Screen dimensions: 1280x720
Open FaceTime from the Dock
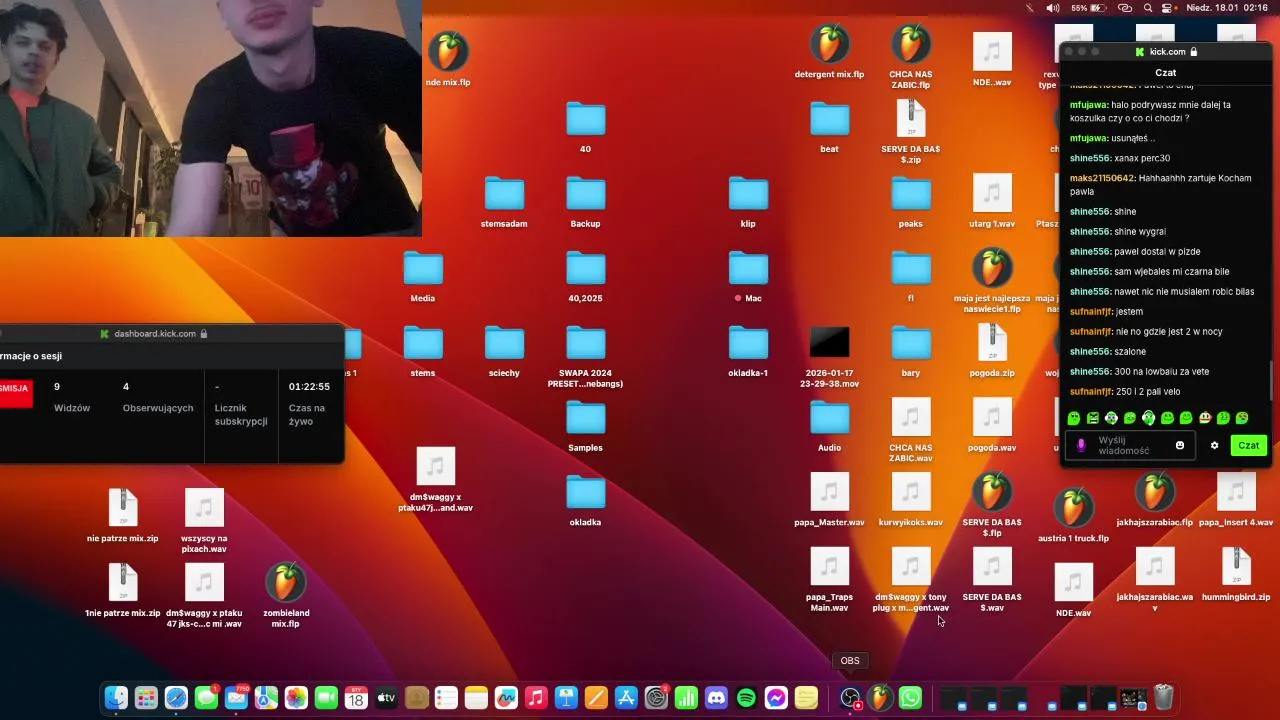pyautogui.click(x=326, y=698)
